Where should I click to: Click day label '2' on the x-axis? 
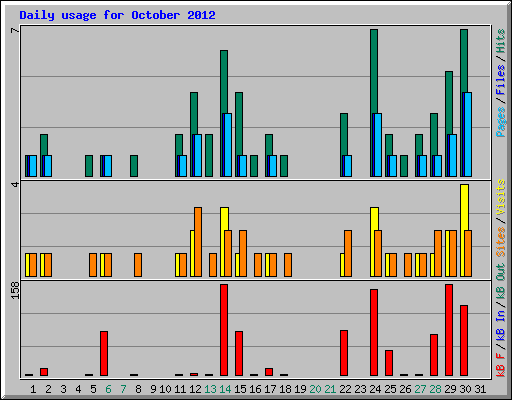click(48, 389)
